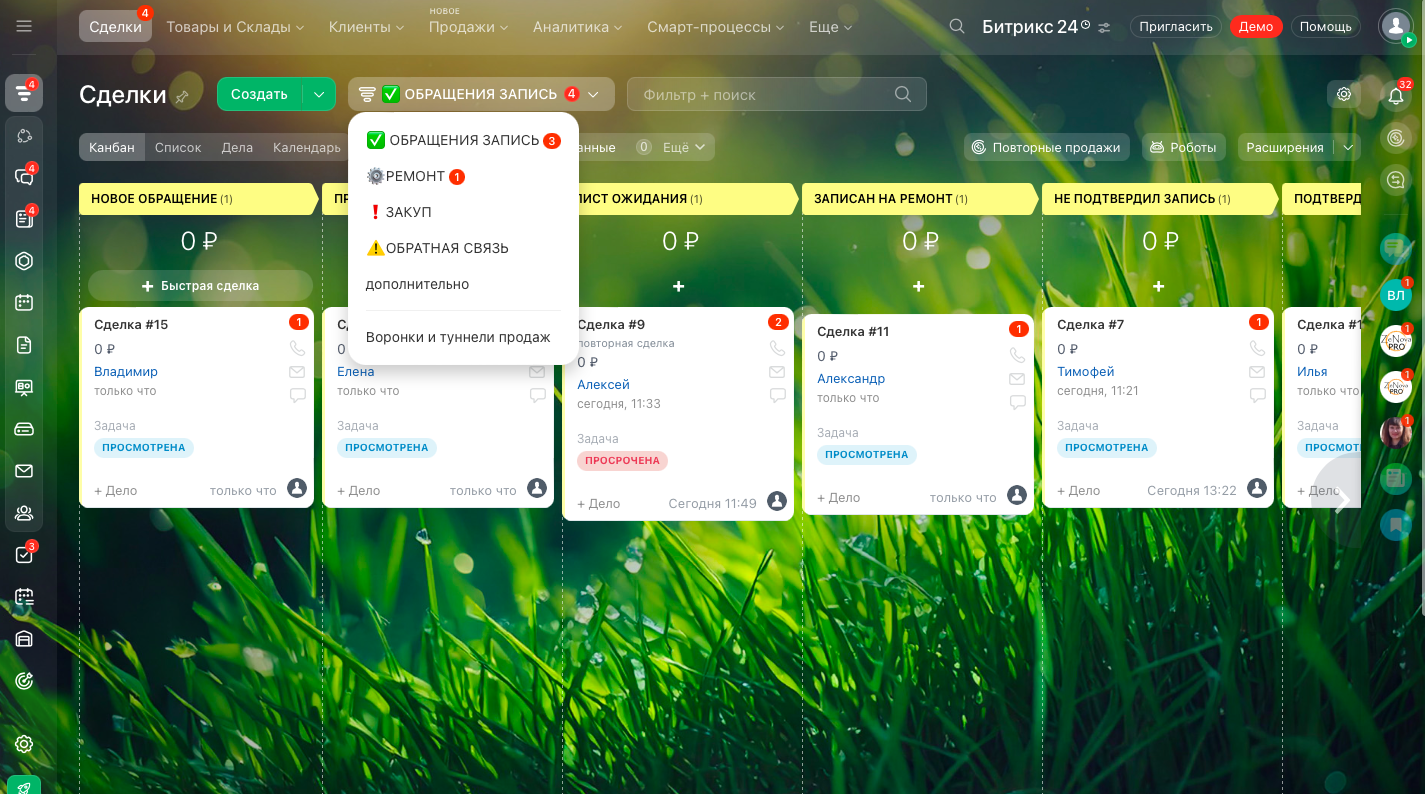This screenshot has height=794, width=1425.
Task: Expand the Расширения dropdown arrow
Action: 1347,147
